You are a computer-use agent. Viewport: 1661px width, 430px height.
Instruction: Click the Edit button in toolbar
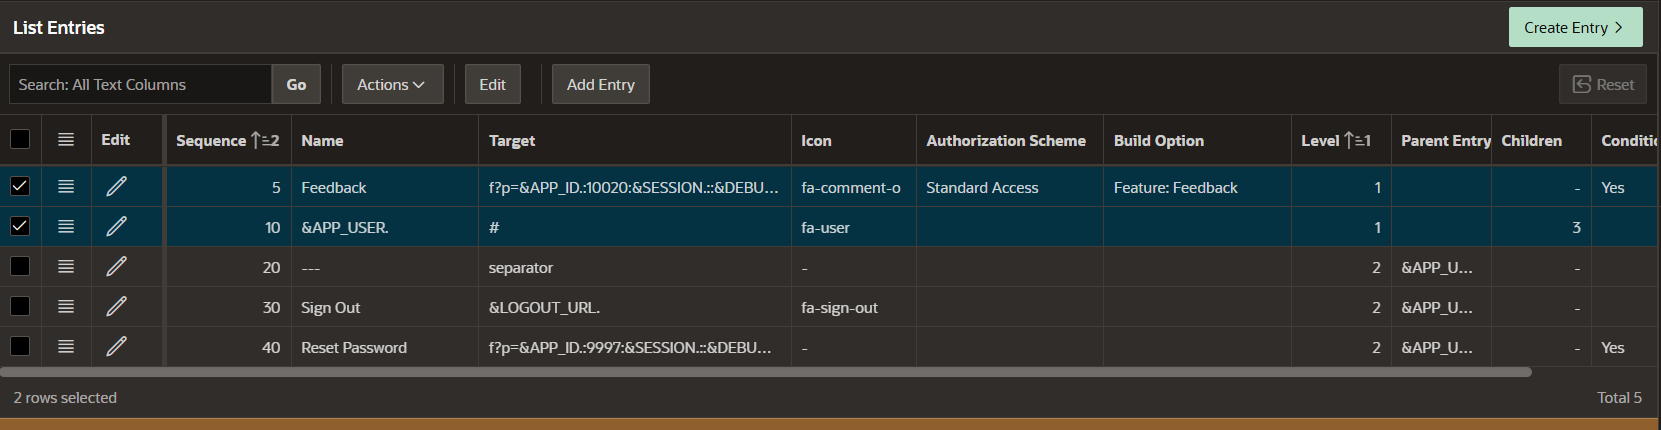pyautogui.click(x=492, y=84)
